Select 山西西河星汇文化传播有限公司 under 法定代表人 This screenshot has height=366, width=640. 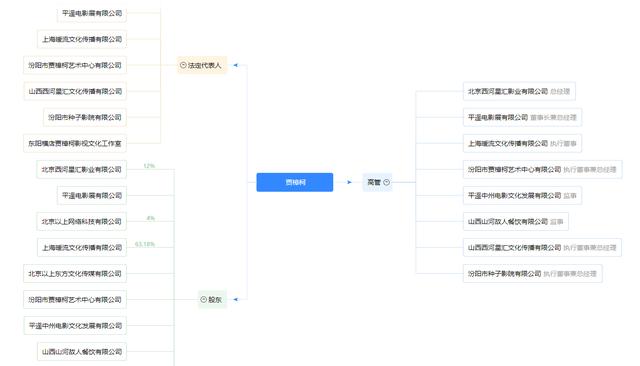click(x=75, y=91)
